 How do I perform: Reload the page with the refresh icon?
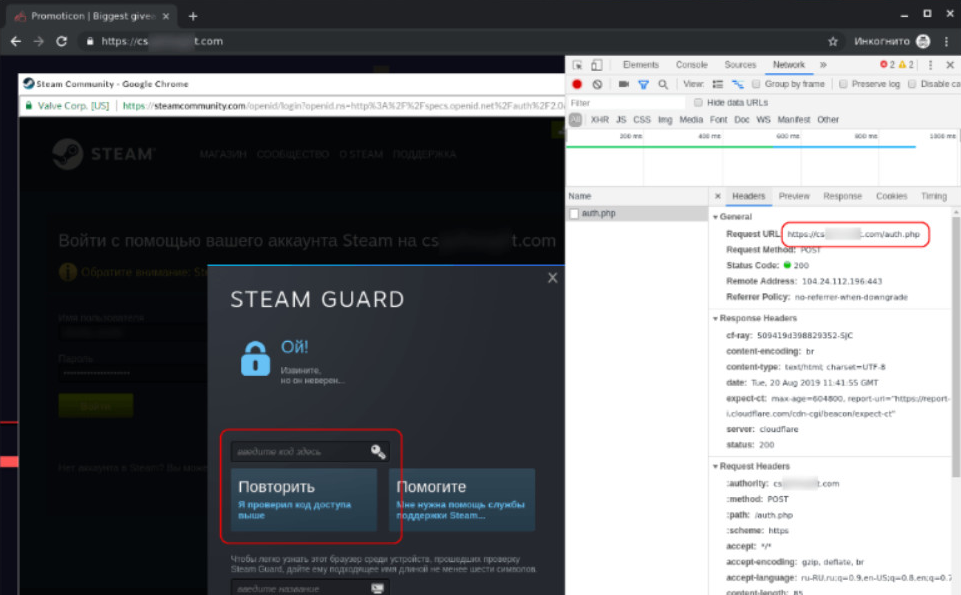click(61, 41)
